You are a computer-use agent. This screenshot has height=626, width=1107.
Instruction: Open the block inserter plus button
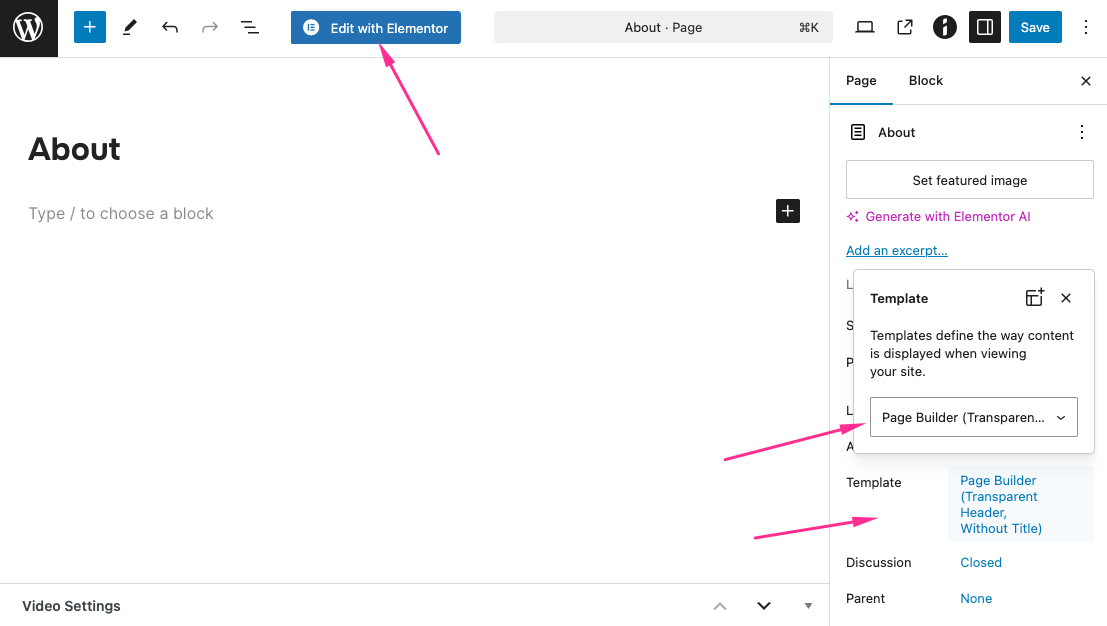[90, 28]
